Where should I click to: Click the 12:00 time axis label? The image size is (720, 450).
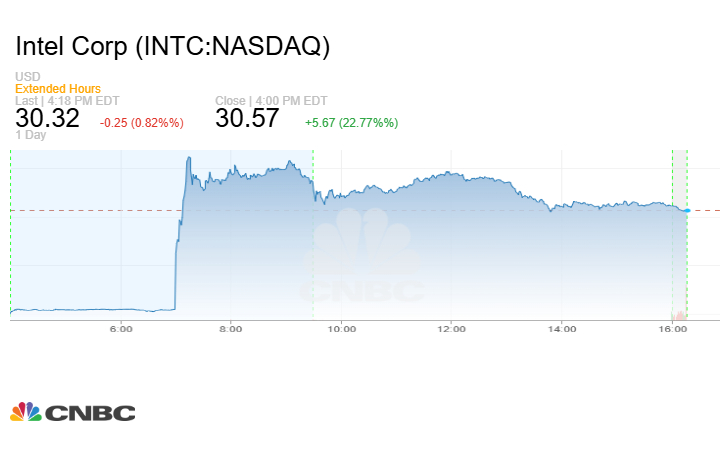(452, 328)
